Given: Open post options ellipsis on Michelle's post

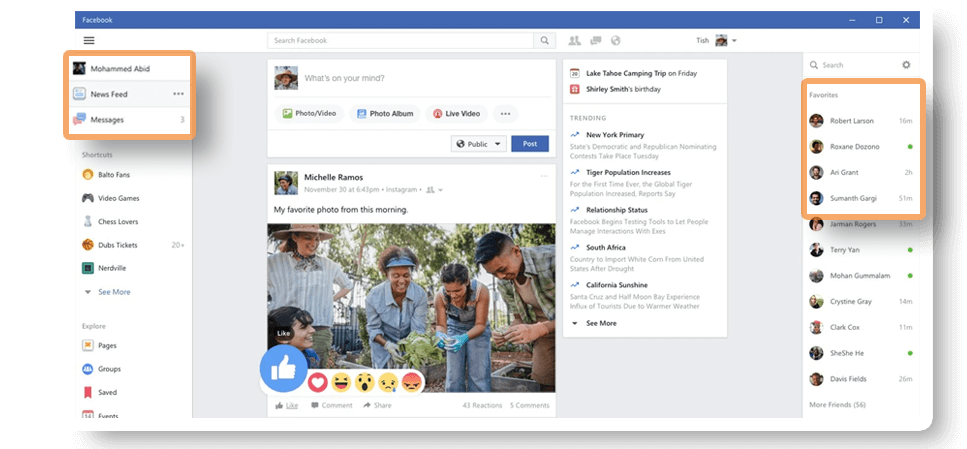Looking at the screenshot, I should 544,176.
